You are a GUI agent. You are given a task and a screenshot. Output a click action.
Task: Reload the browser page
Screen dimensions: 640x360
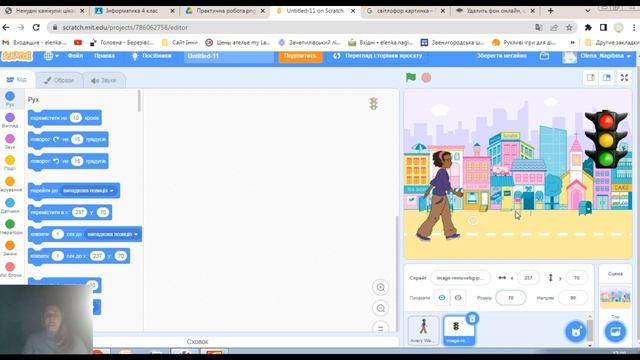click(x=36, y=27)
